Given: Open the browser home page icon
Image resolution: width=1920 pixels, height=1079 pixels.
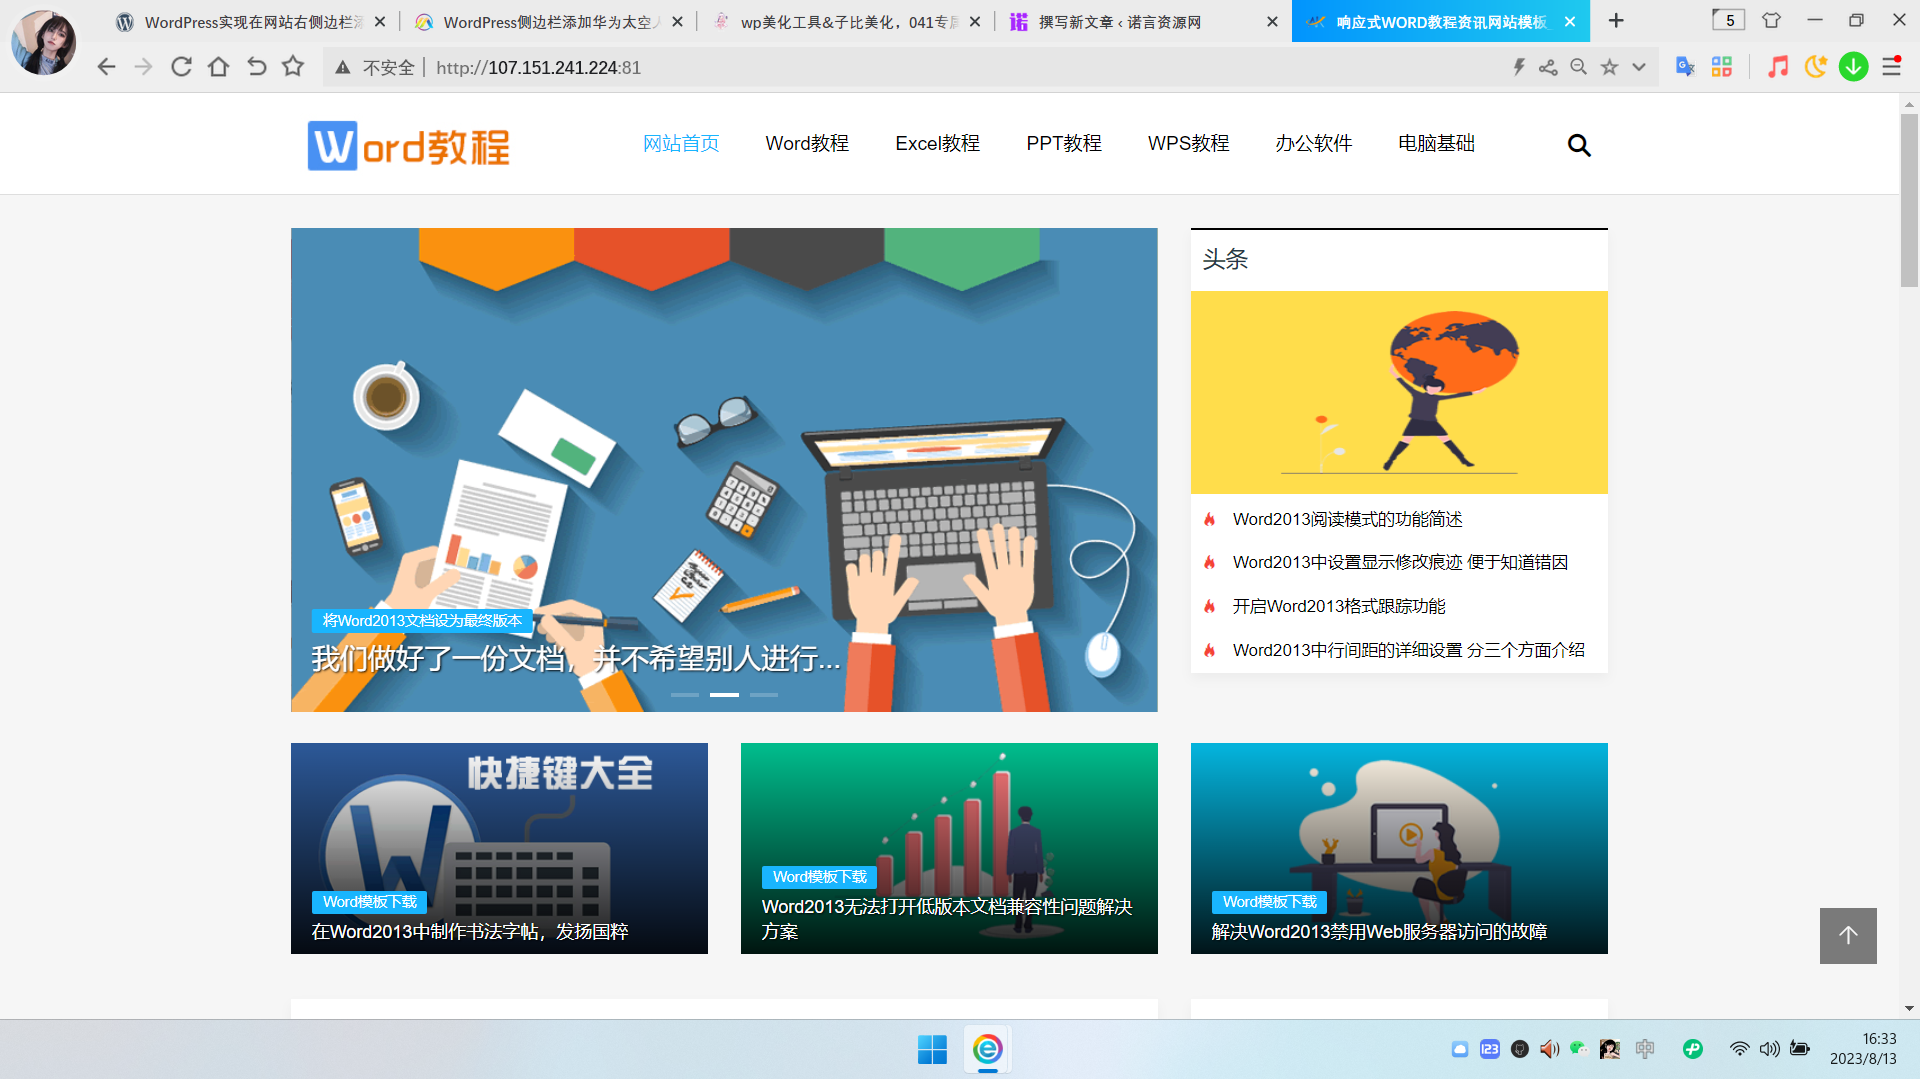Looking at the screenshot, I should click(x=218, y=67).
